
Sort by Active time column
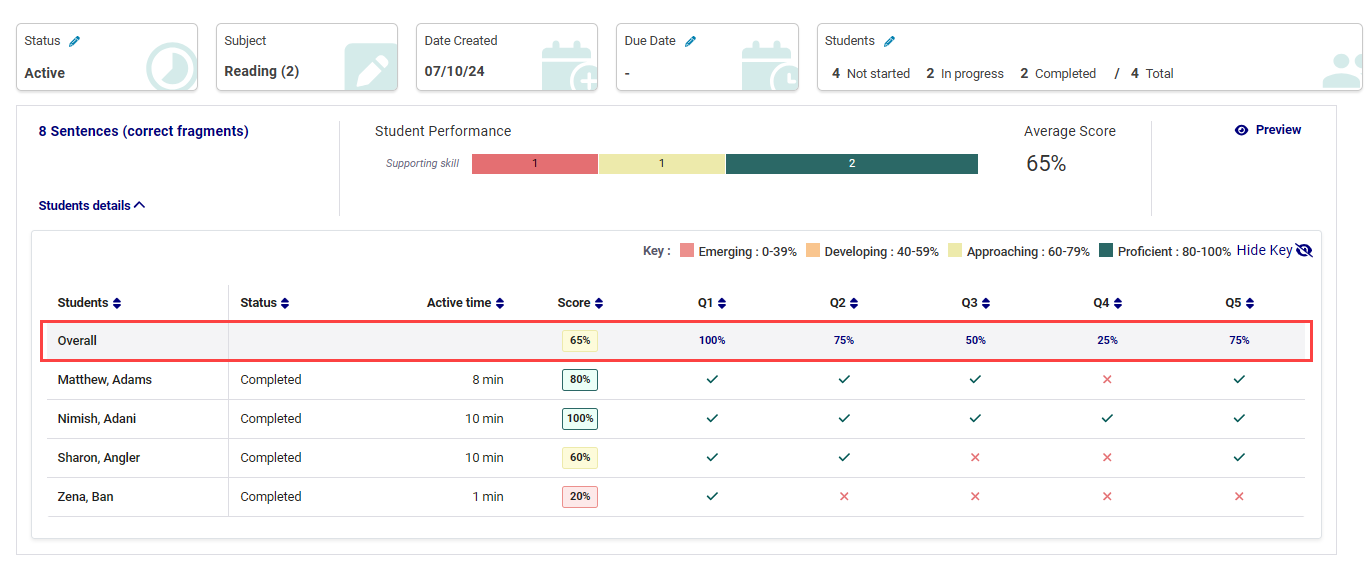(x=500, y=303)
